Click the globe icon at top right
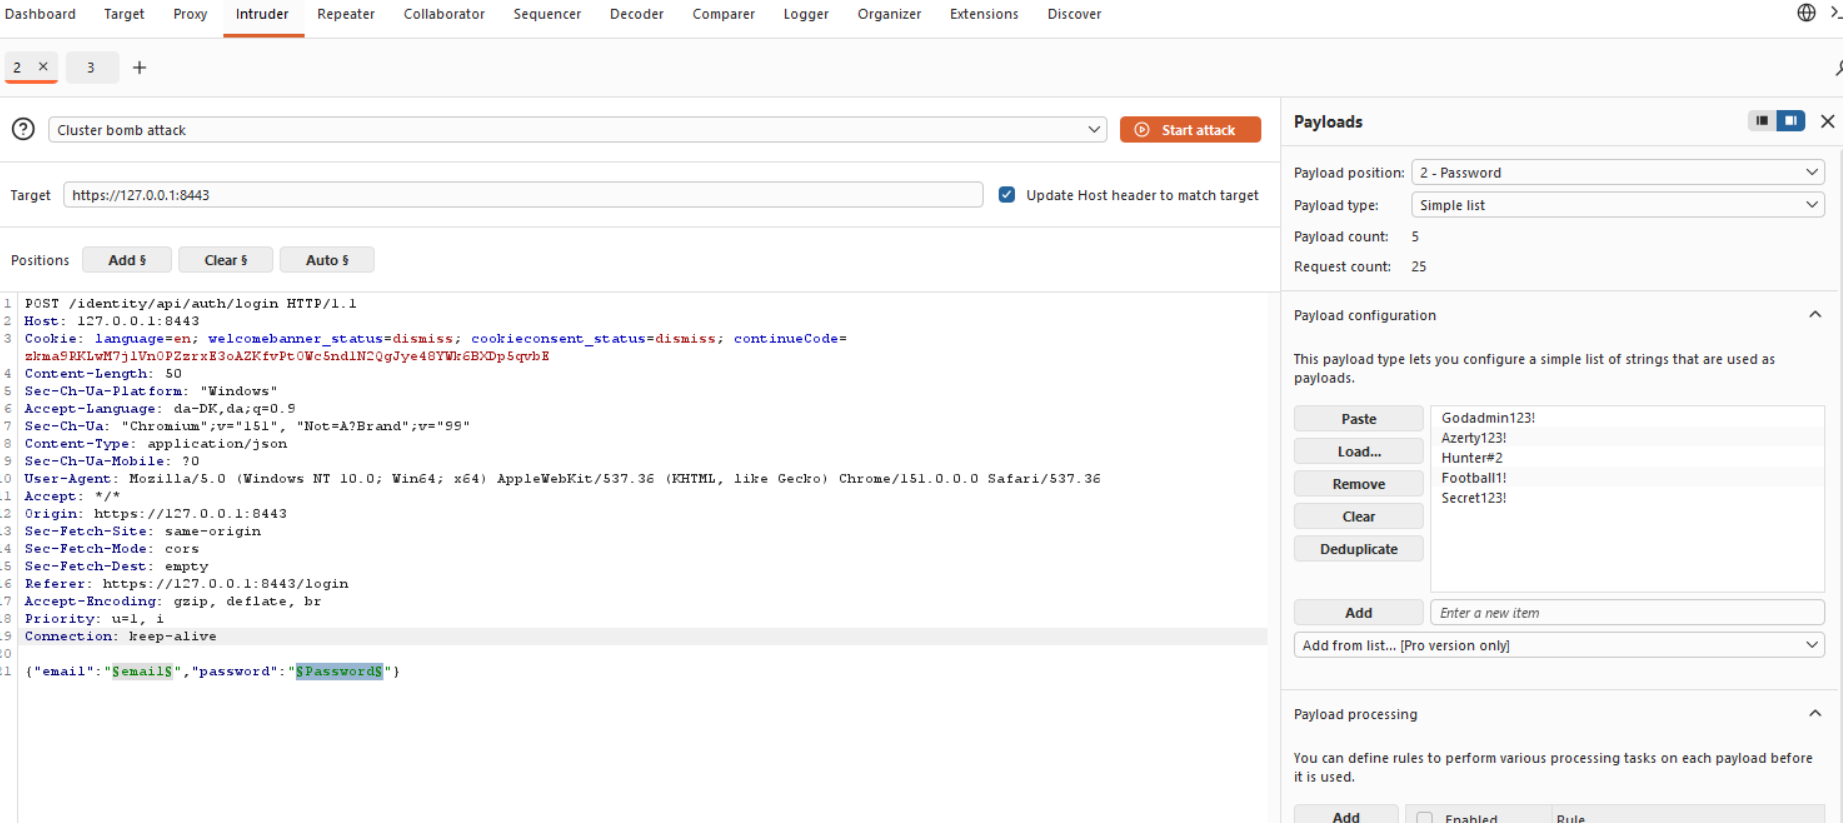 pos(1806,13)
